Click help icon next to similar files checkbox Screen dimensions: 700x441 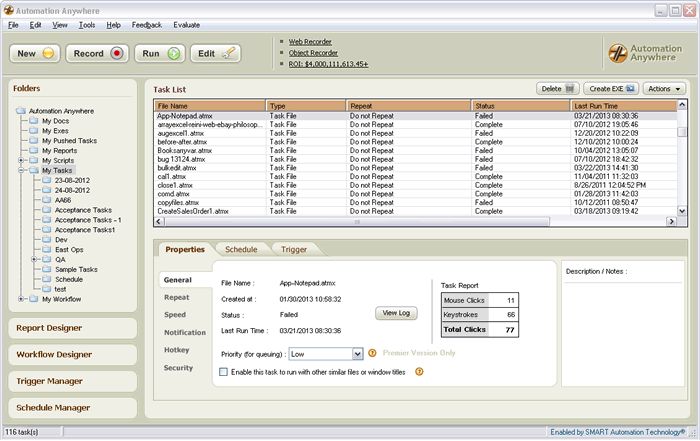click(419, 372)
